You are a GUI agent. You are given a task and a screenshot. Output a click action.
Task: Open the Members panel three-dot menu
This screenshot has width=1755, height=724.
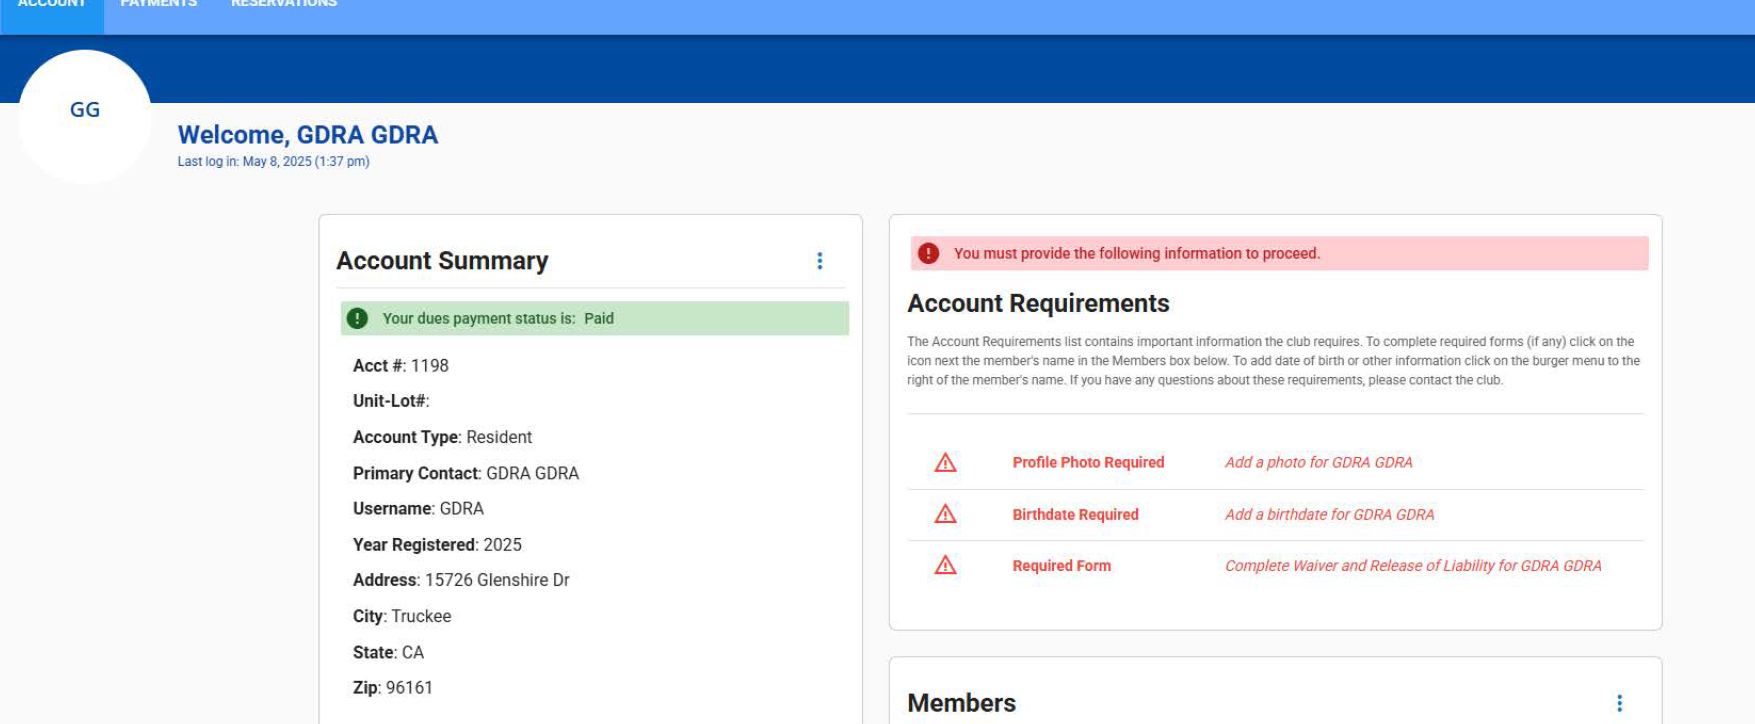[x=1619, y=703]
